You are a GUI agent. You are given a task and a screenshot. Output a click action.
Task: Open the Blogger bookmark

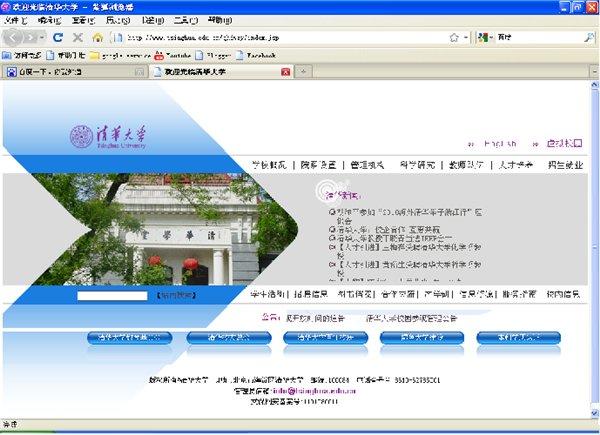pos(213,55)
